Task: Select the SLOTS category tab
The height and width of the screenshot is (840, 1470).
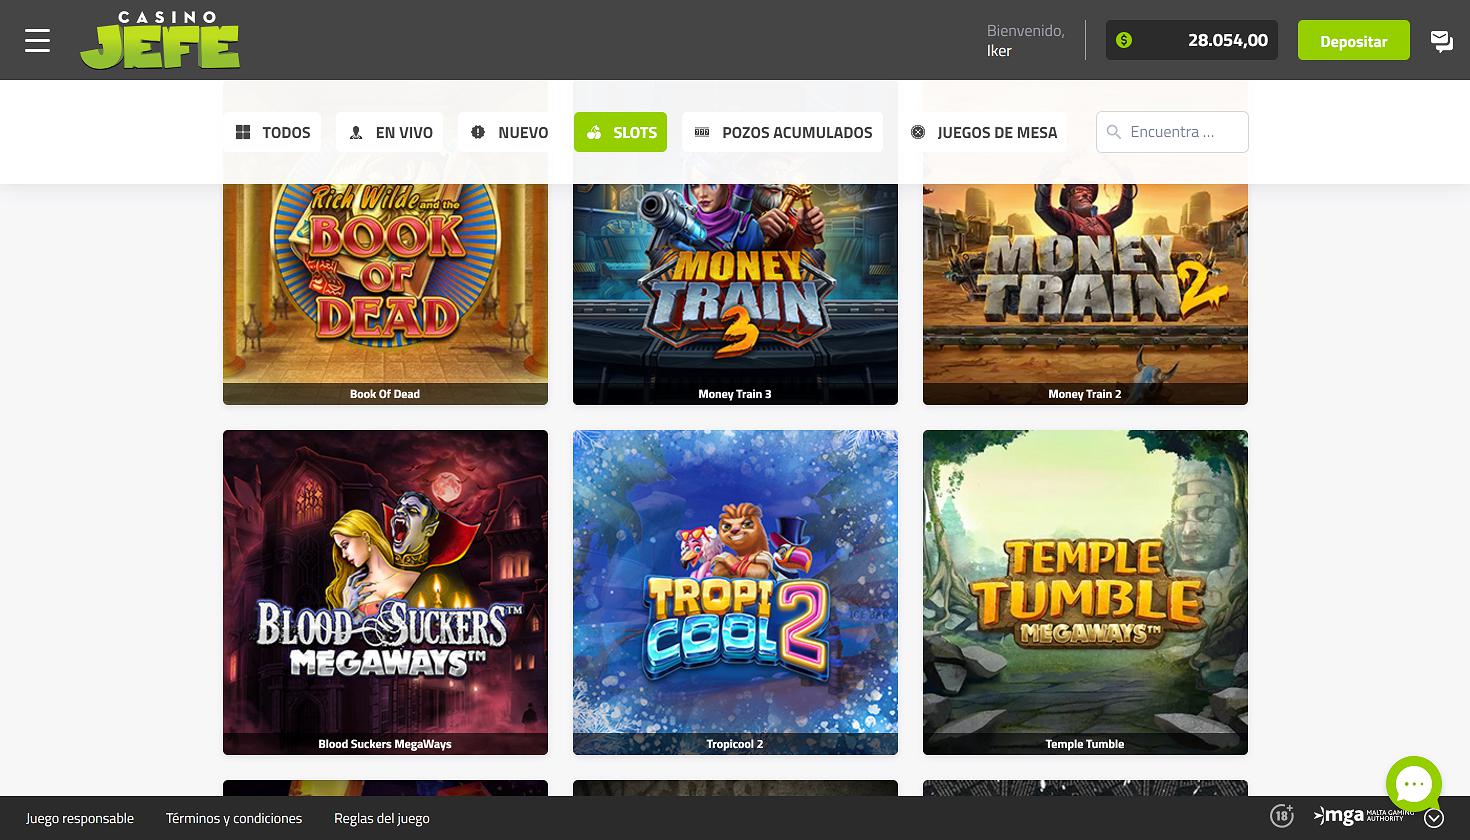Action: coord(620,132)
